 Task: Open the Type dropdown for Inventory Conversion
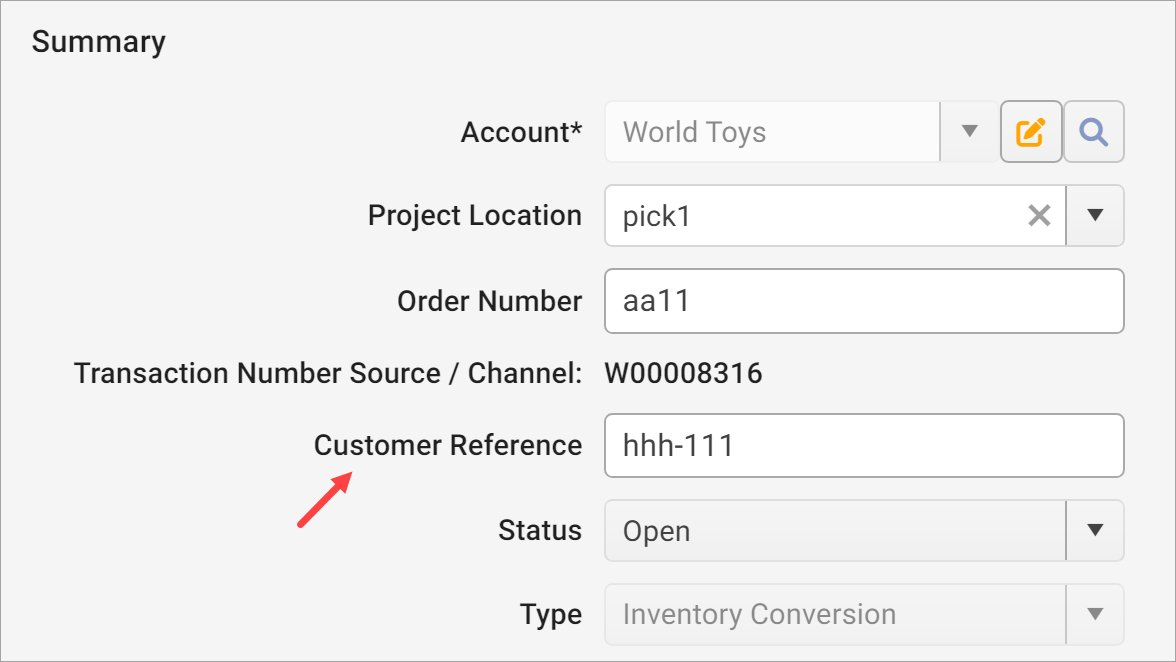[1096, 614]
